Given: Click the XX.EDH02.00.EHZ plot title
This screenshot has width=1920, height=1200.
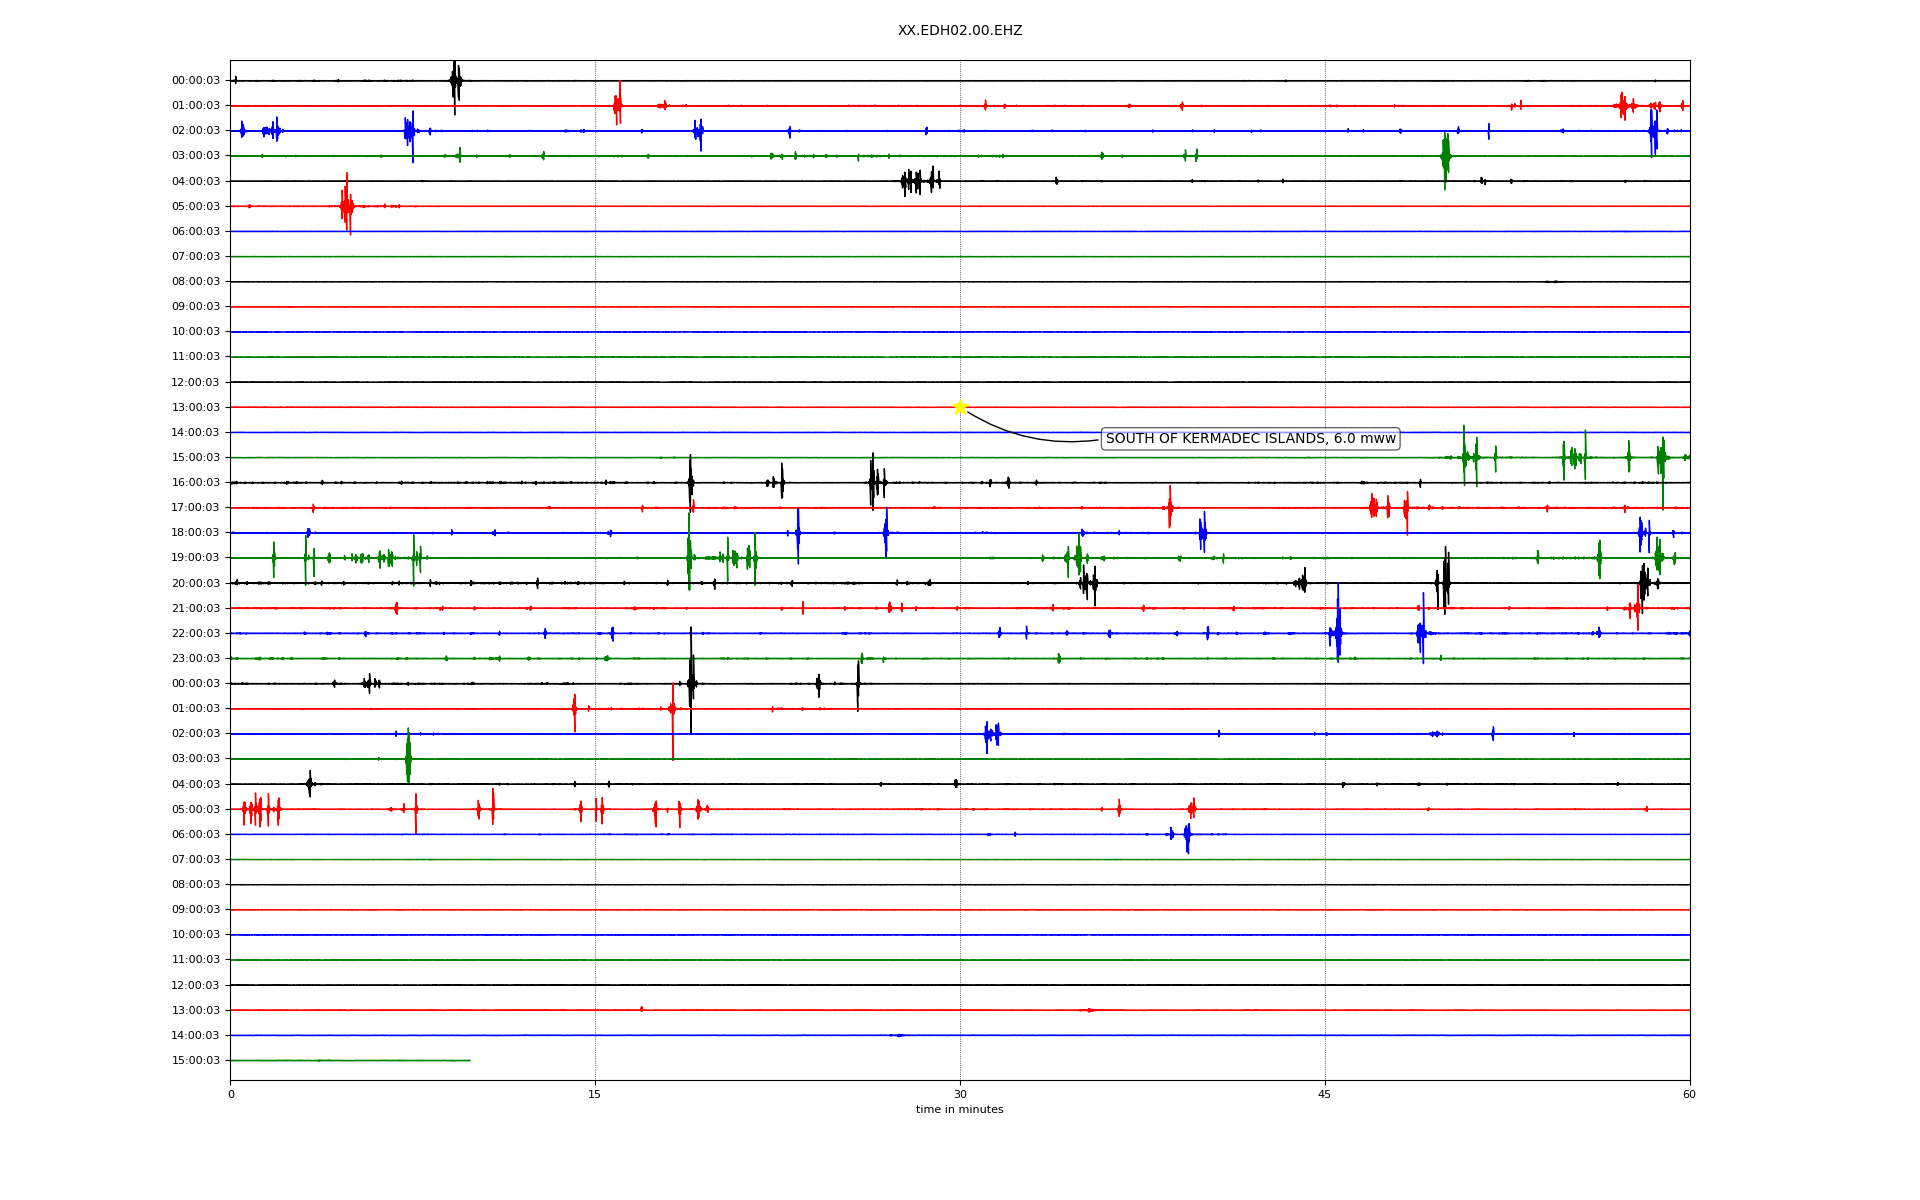Looking at the screenshot, I should [x=960, y=31].
